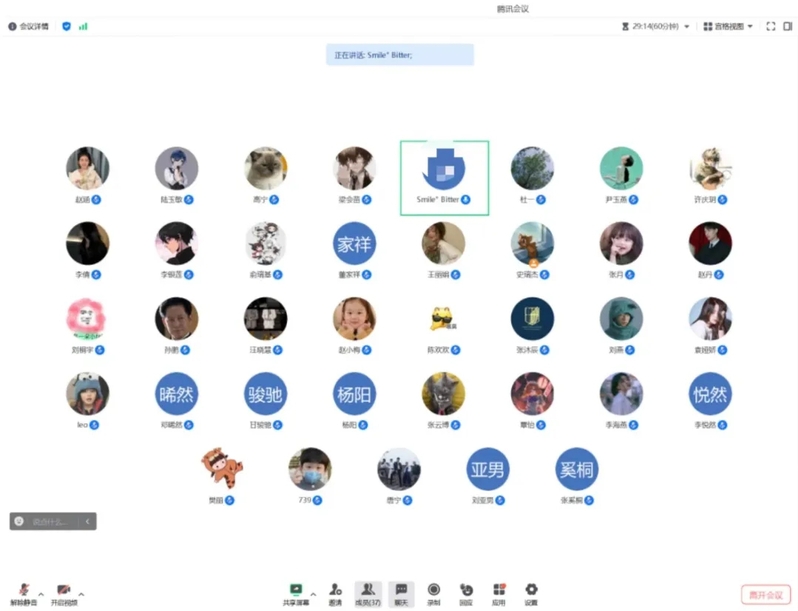Open the reactions icon in the toolbar
798x611 pixels.
[x=466, y=592]
